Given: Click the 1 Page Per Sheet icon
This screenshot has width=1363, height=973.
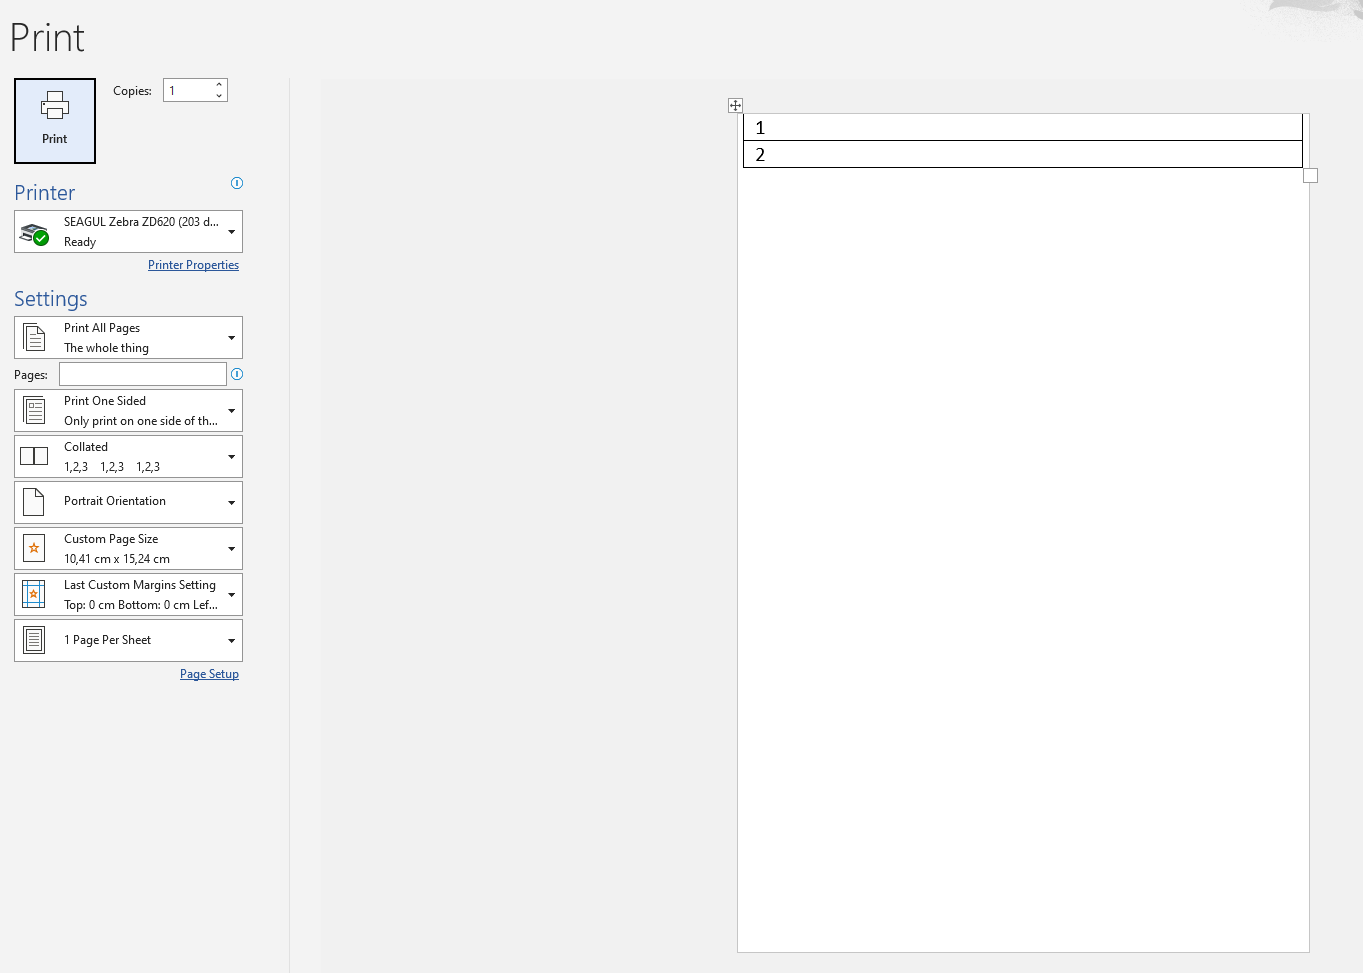Looking at the screenshot, I should click(34, 639).
